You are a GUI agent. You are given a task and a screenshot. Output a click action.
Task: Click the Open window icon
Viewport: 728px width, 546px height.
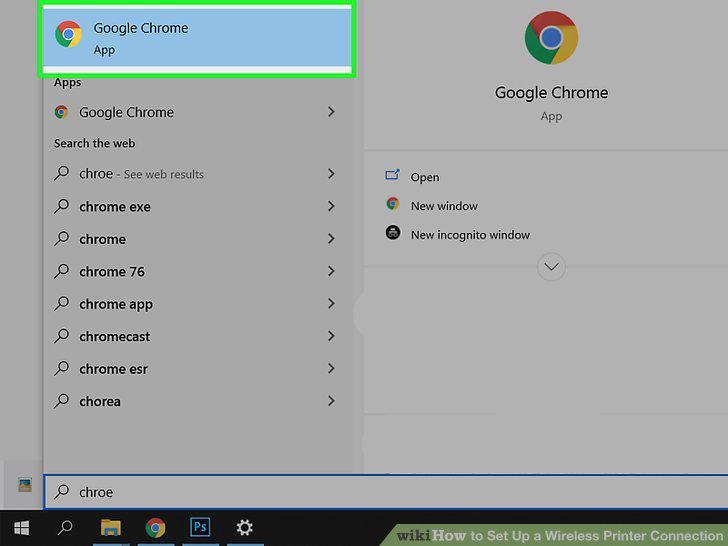(392, 175)
